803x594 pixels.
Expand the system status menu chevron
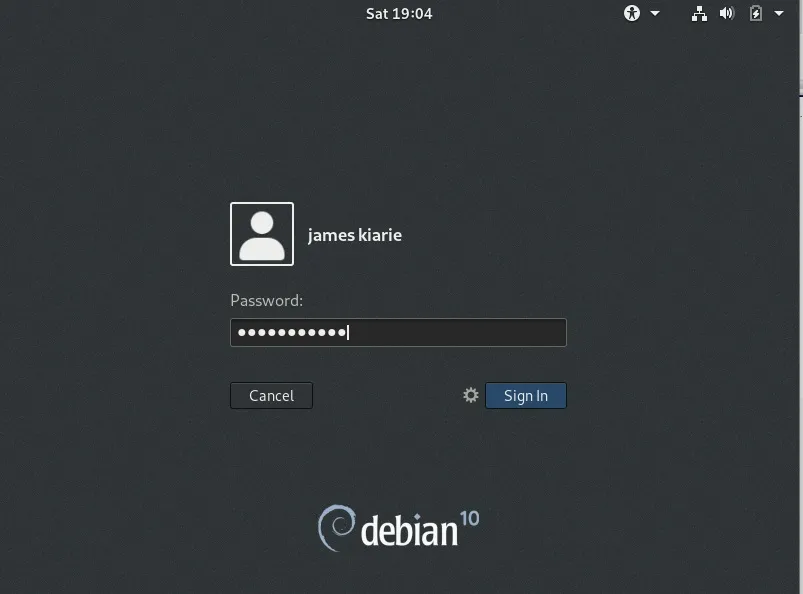coord(779,14)
